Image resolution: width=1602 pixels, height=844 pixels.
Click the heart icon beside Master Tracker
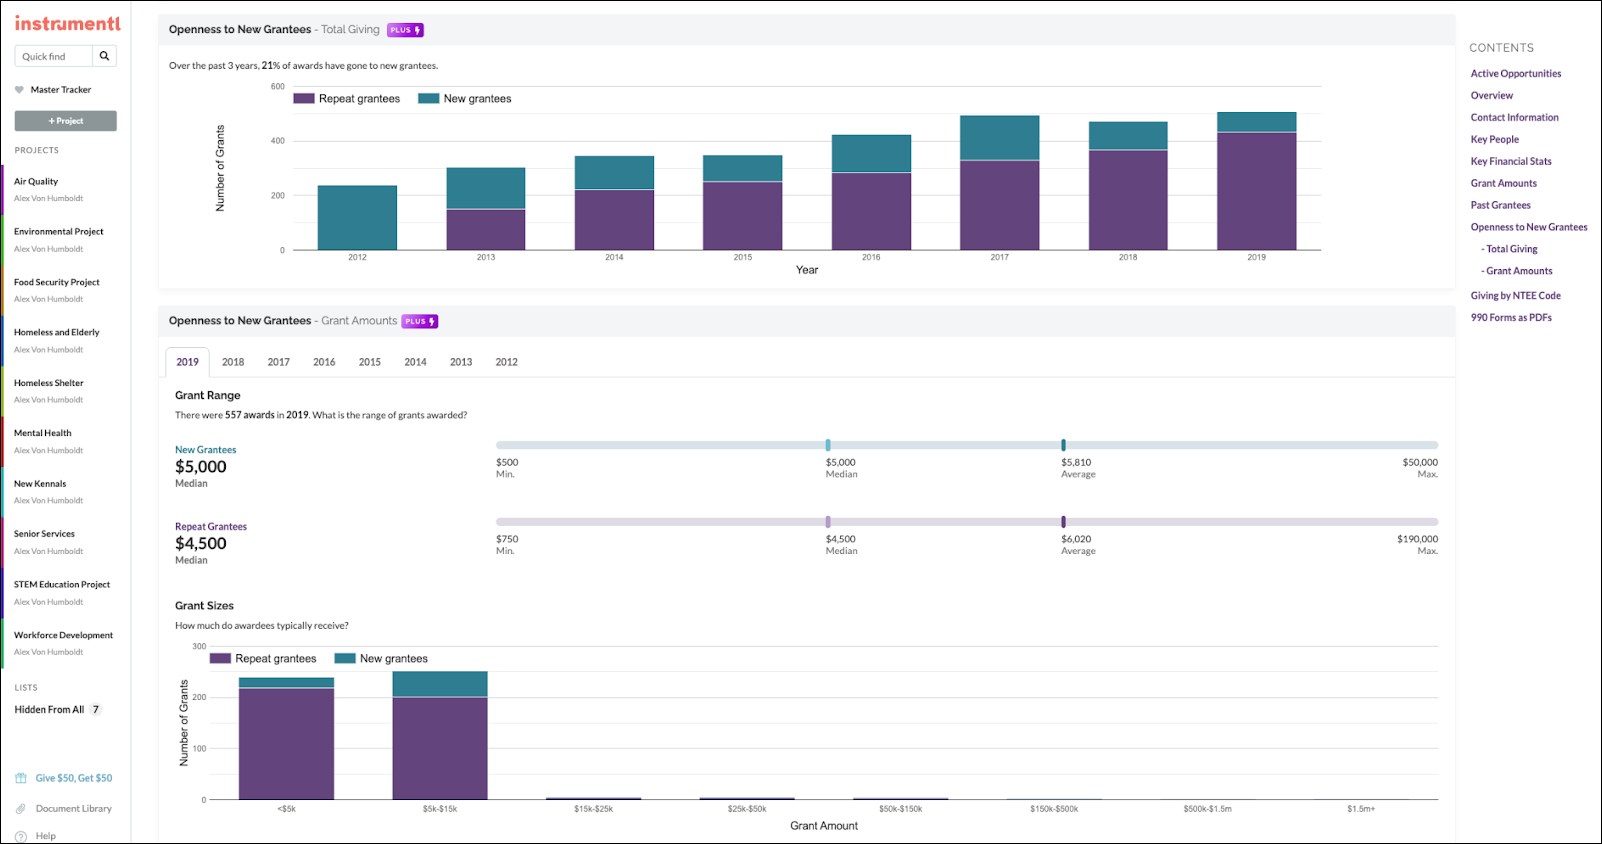click(x=19, y=90)
